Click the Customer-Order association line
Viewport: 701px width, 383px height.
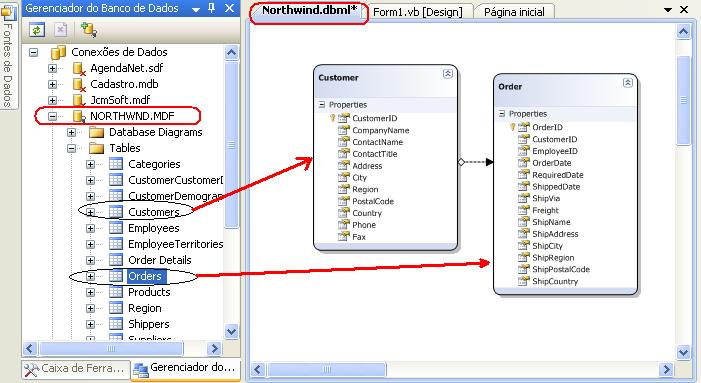[476, 162]
